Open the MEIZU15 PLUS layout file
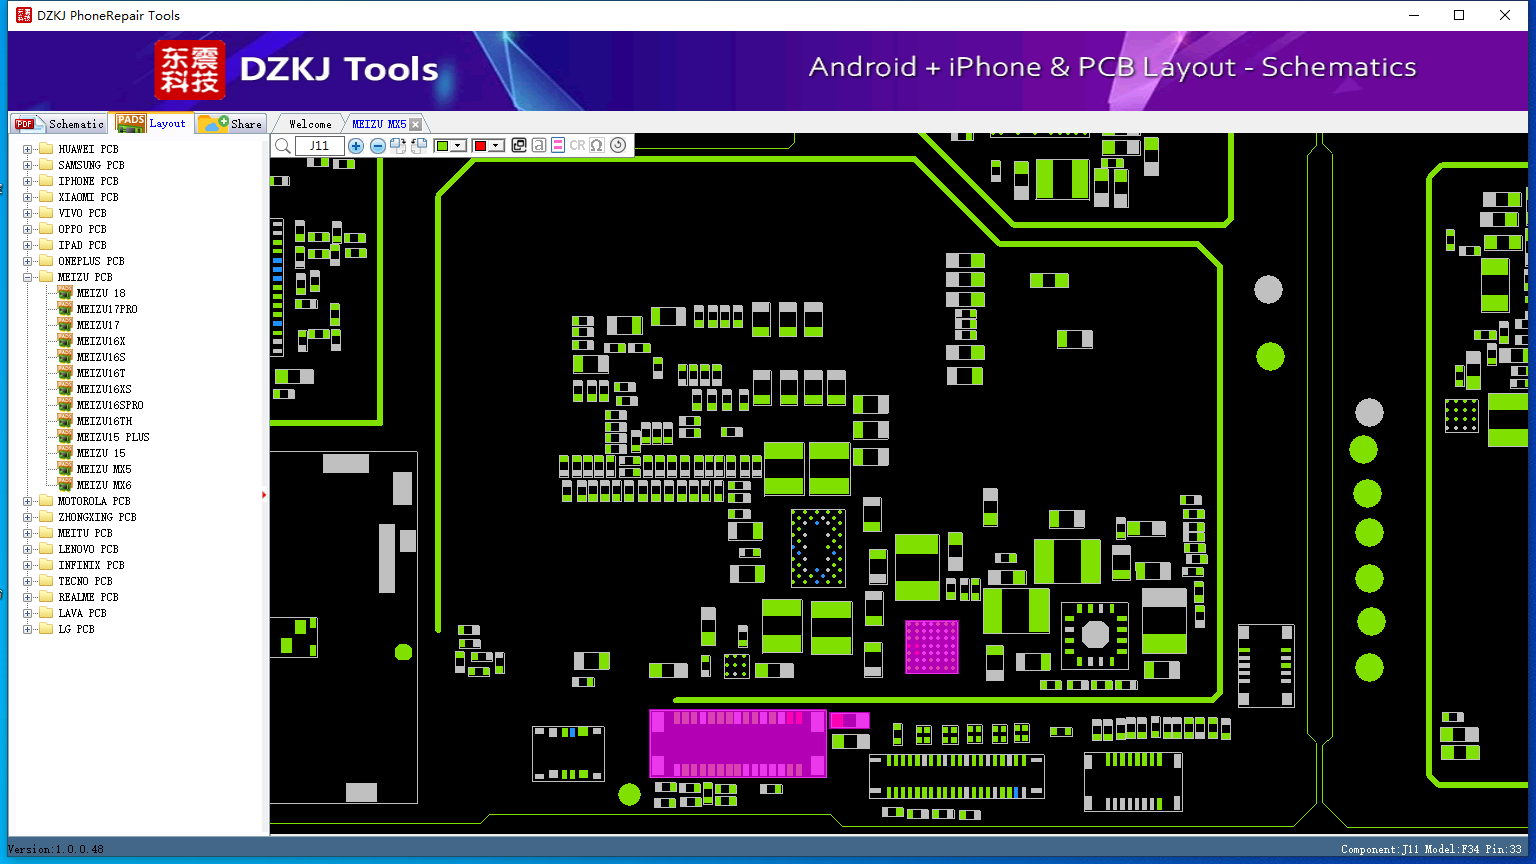The width and height of the screenshot is (1536, 864). [x=113, y=437]
